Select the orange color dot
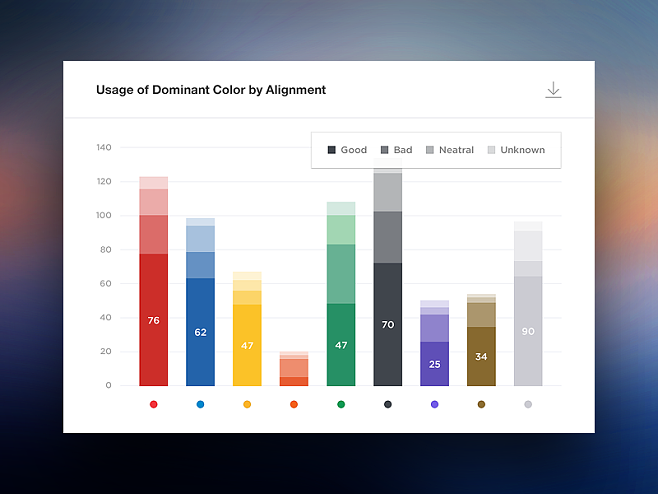Screen dimensions: 658x494 coord(294,404)
